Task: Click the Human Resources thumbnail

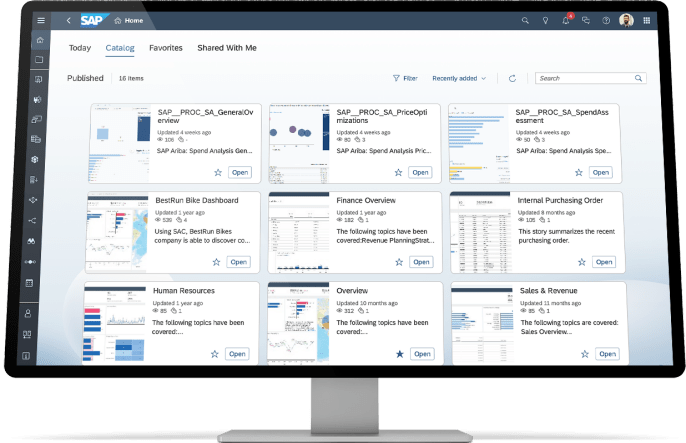Action: 114,324
